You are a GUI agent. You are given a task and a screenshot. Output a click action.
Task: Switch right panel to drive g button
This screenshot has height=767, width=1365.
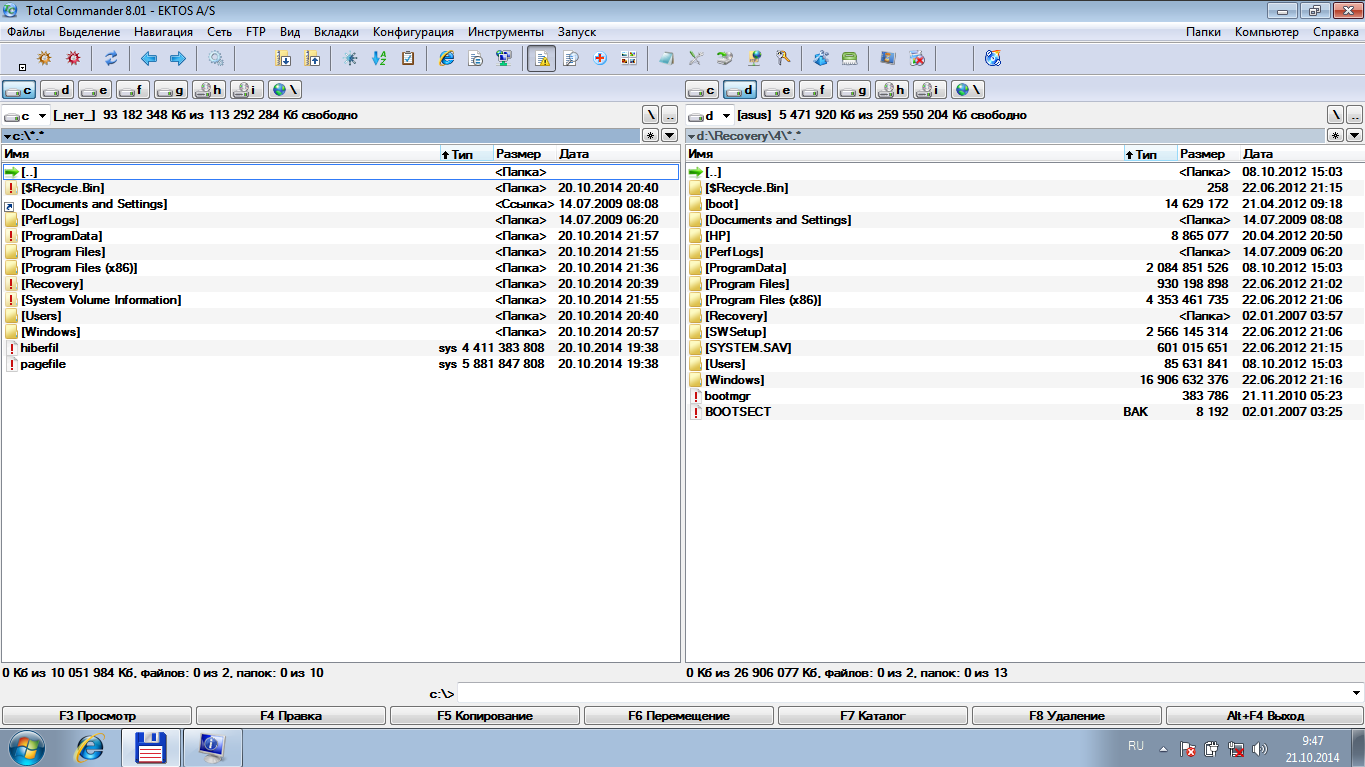(x=853, y=90)
